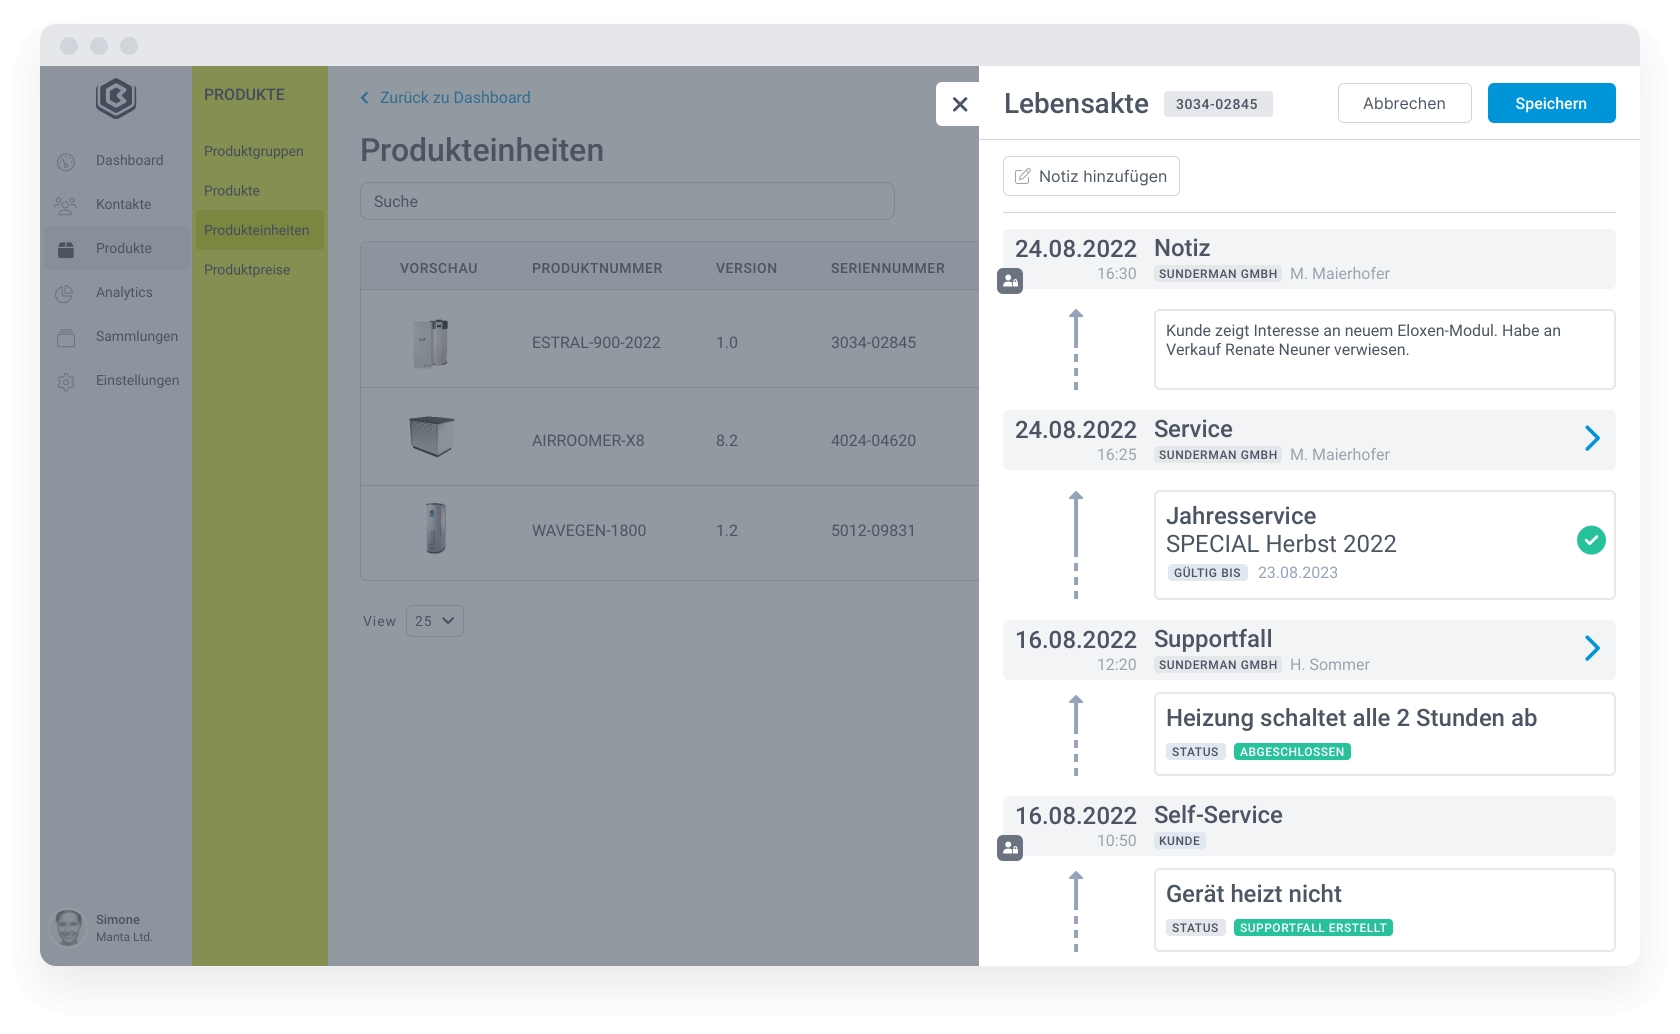1680x1034 pixels.
Task: Click the Dashboard gauge icon in sidebar
Action: pyautogui.click(x=66, y=161)
